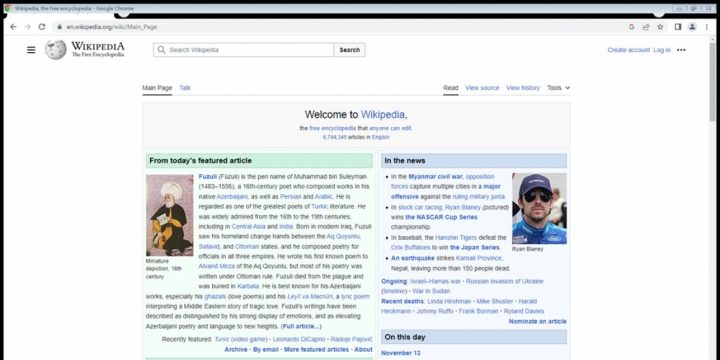Switch to the Talk tab
720x360 pixels.
[x=185, y=88]
